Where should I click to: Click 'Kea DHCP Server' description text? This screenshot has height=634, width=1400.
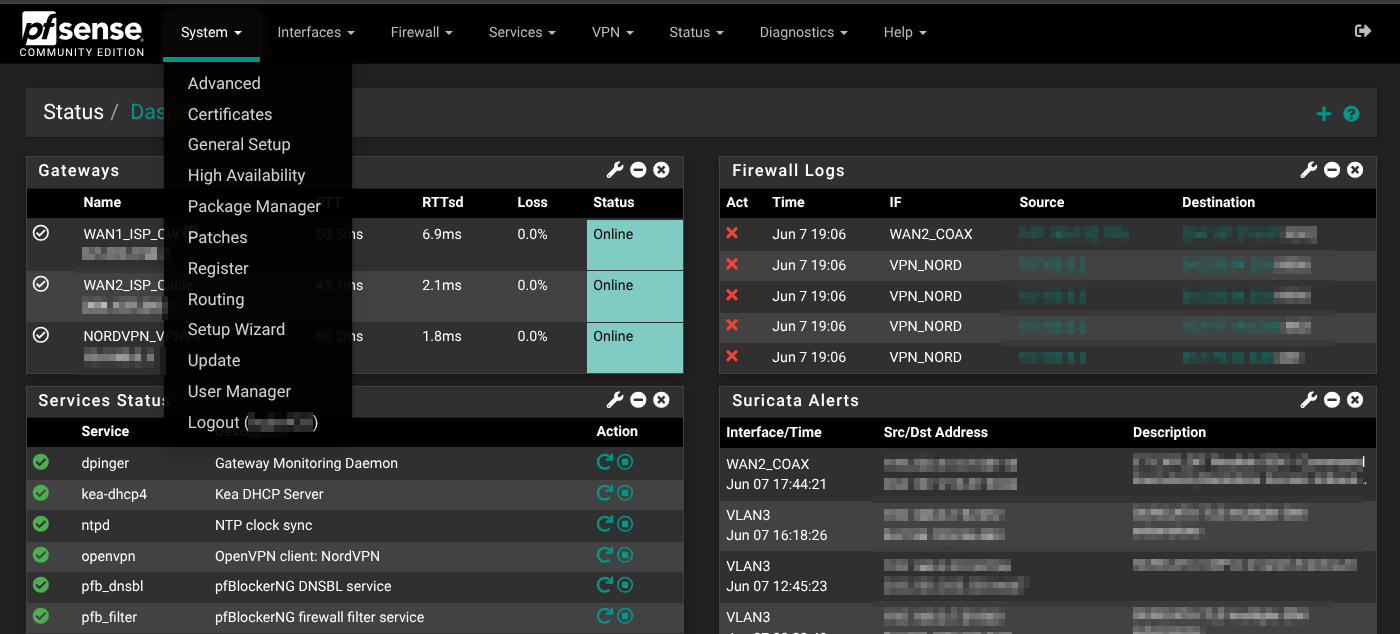(x=269, y=494)
